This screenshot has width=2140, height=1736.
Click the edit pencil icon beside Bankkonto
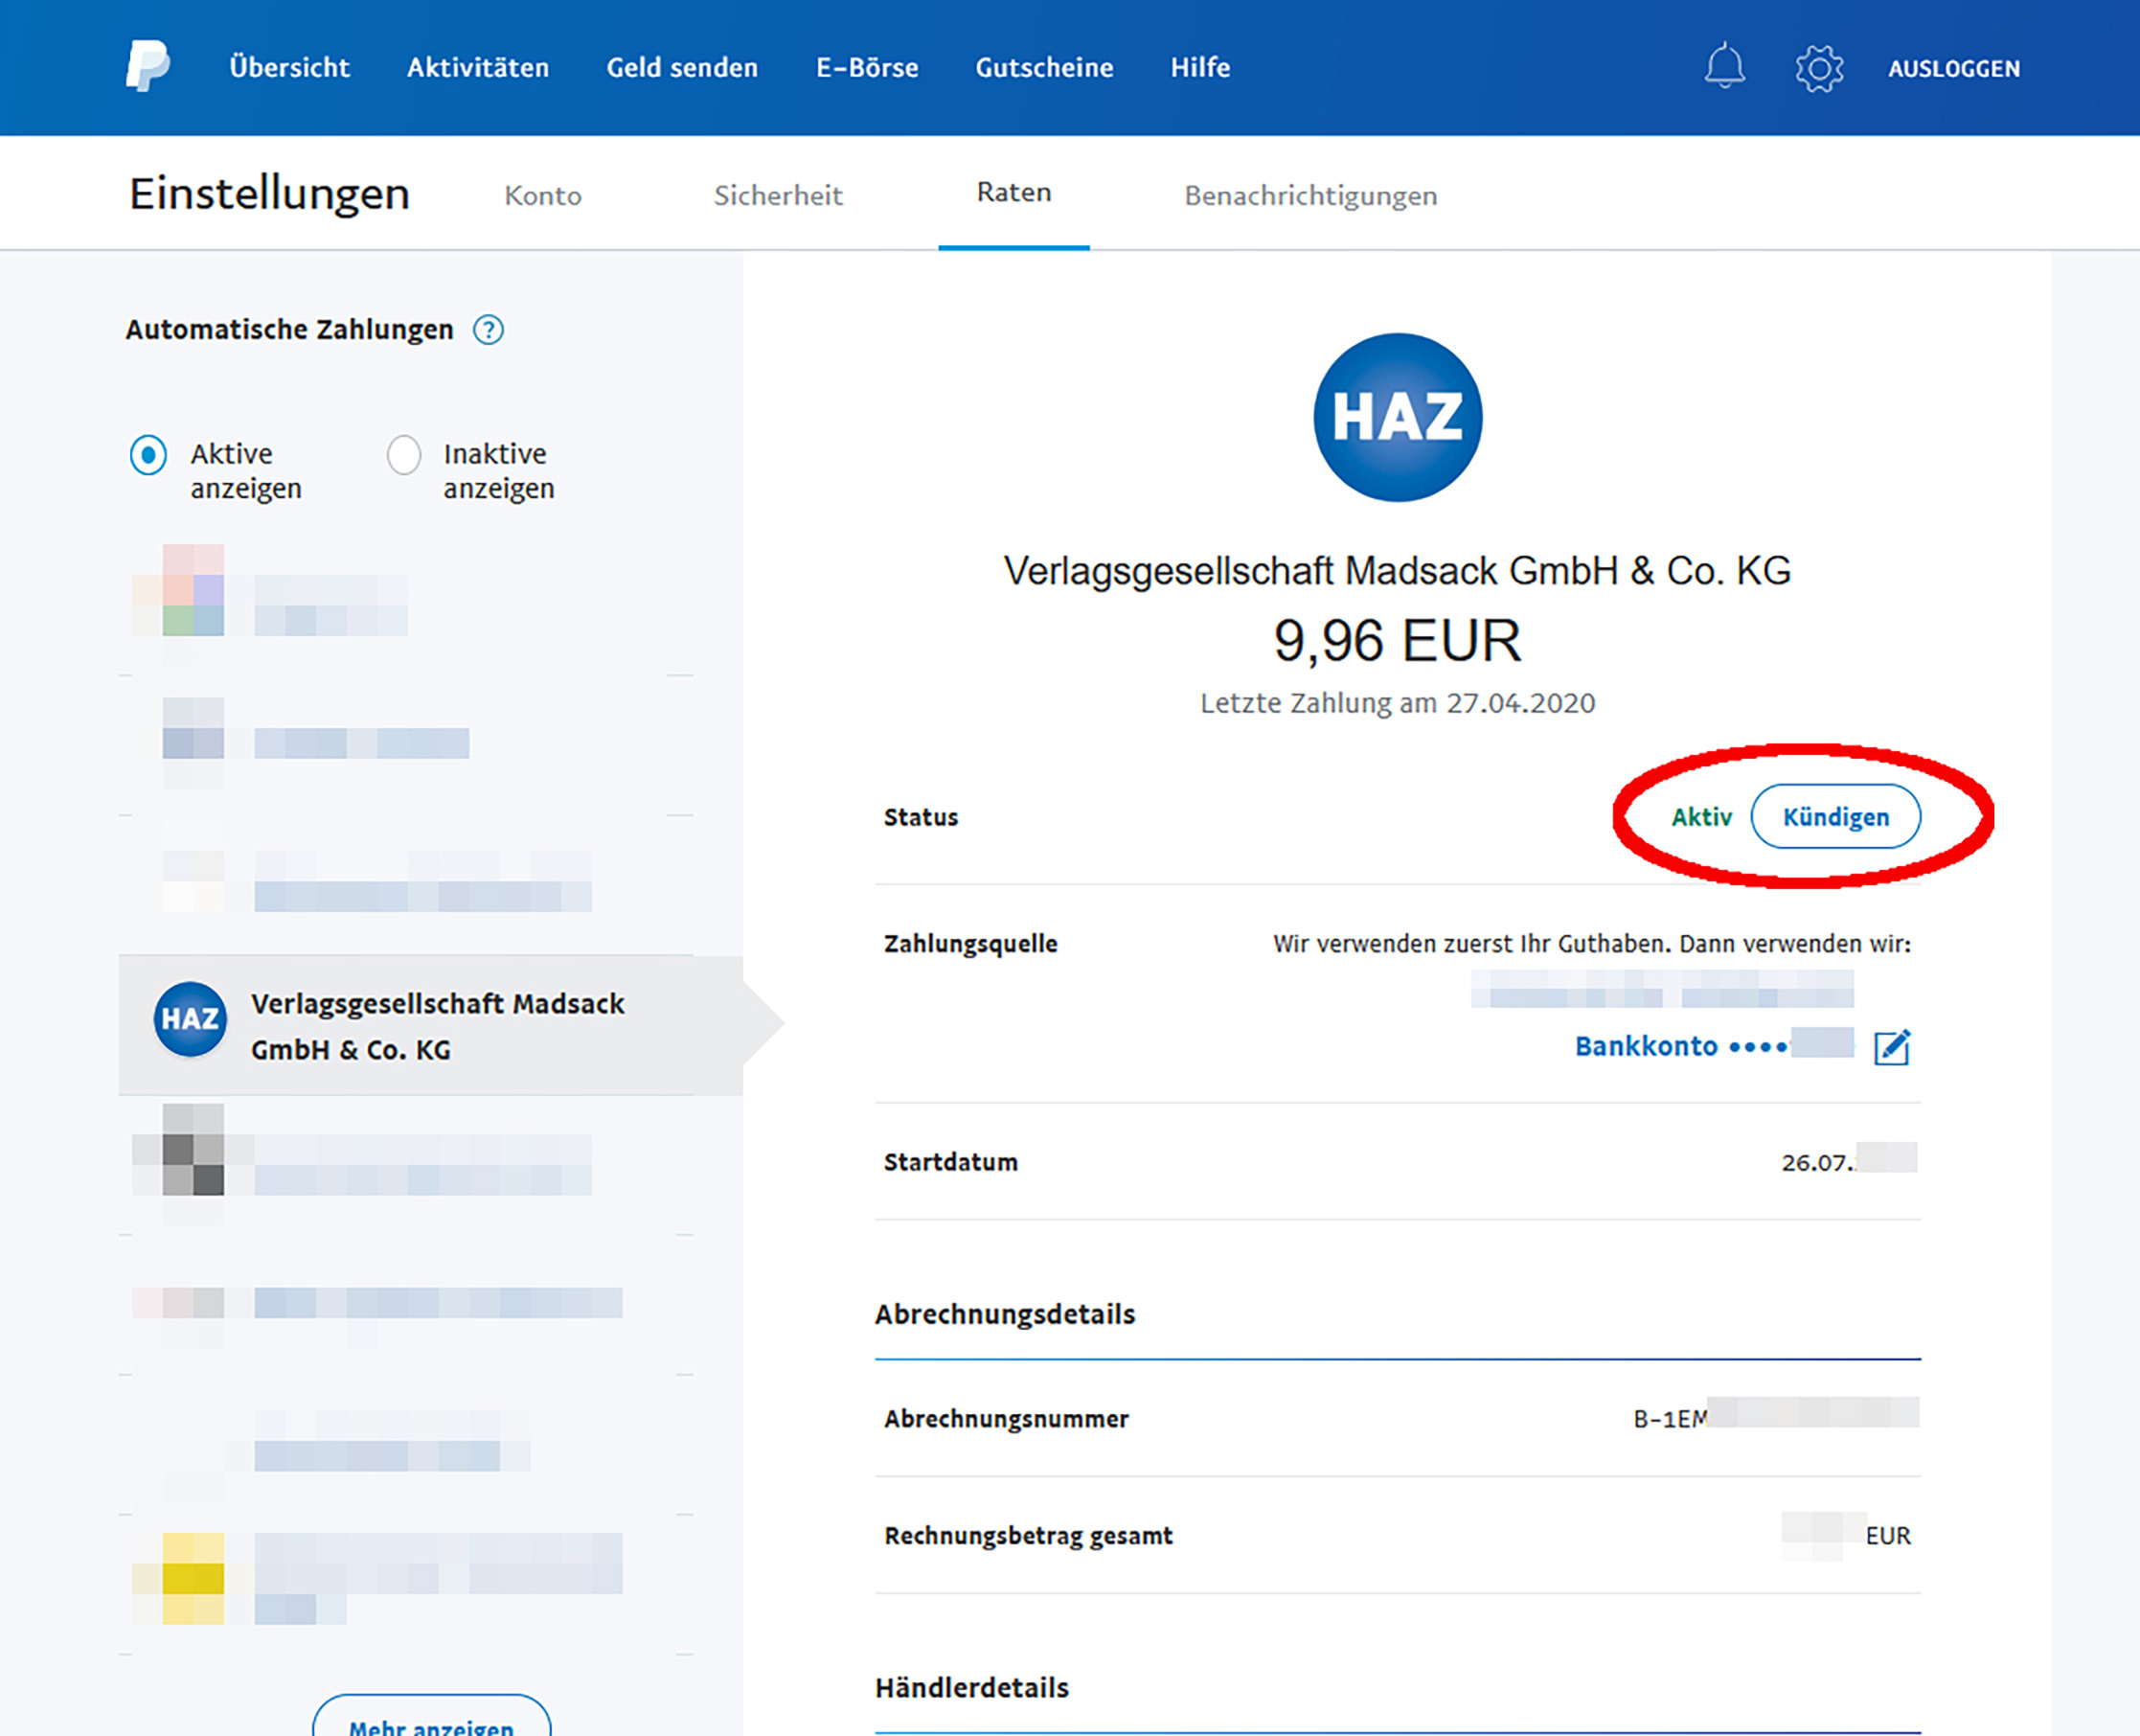pyautogui.click(x=1891, y=1047)
